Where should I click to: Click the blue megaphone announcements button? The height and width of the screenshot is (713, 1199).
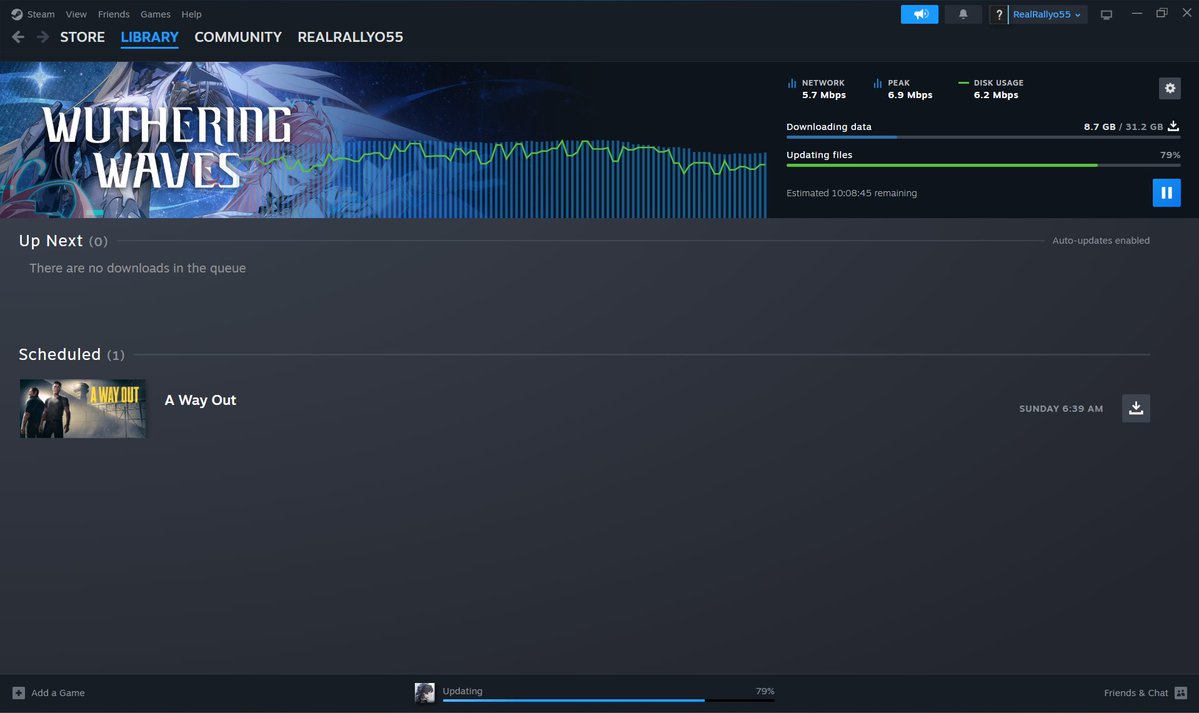[x=919, y=14]
